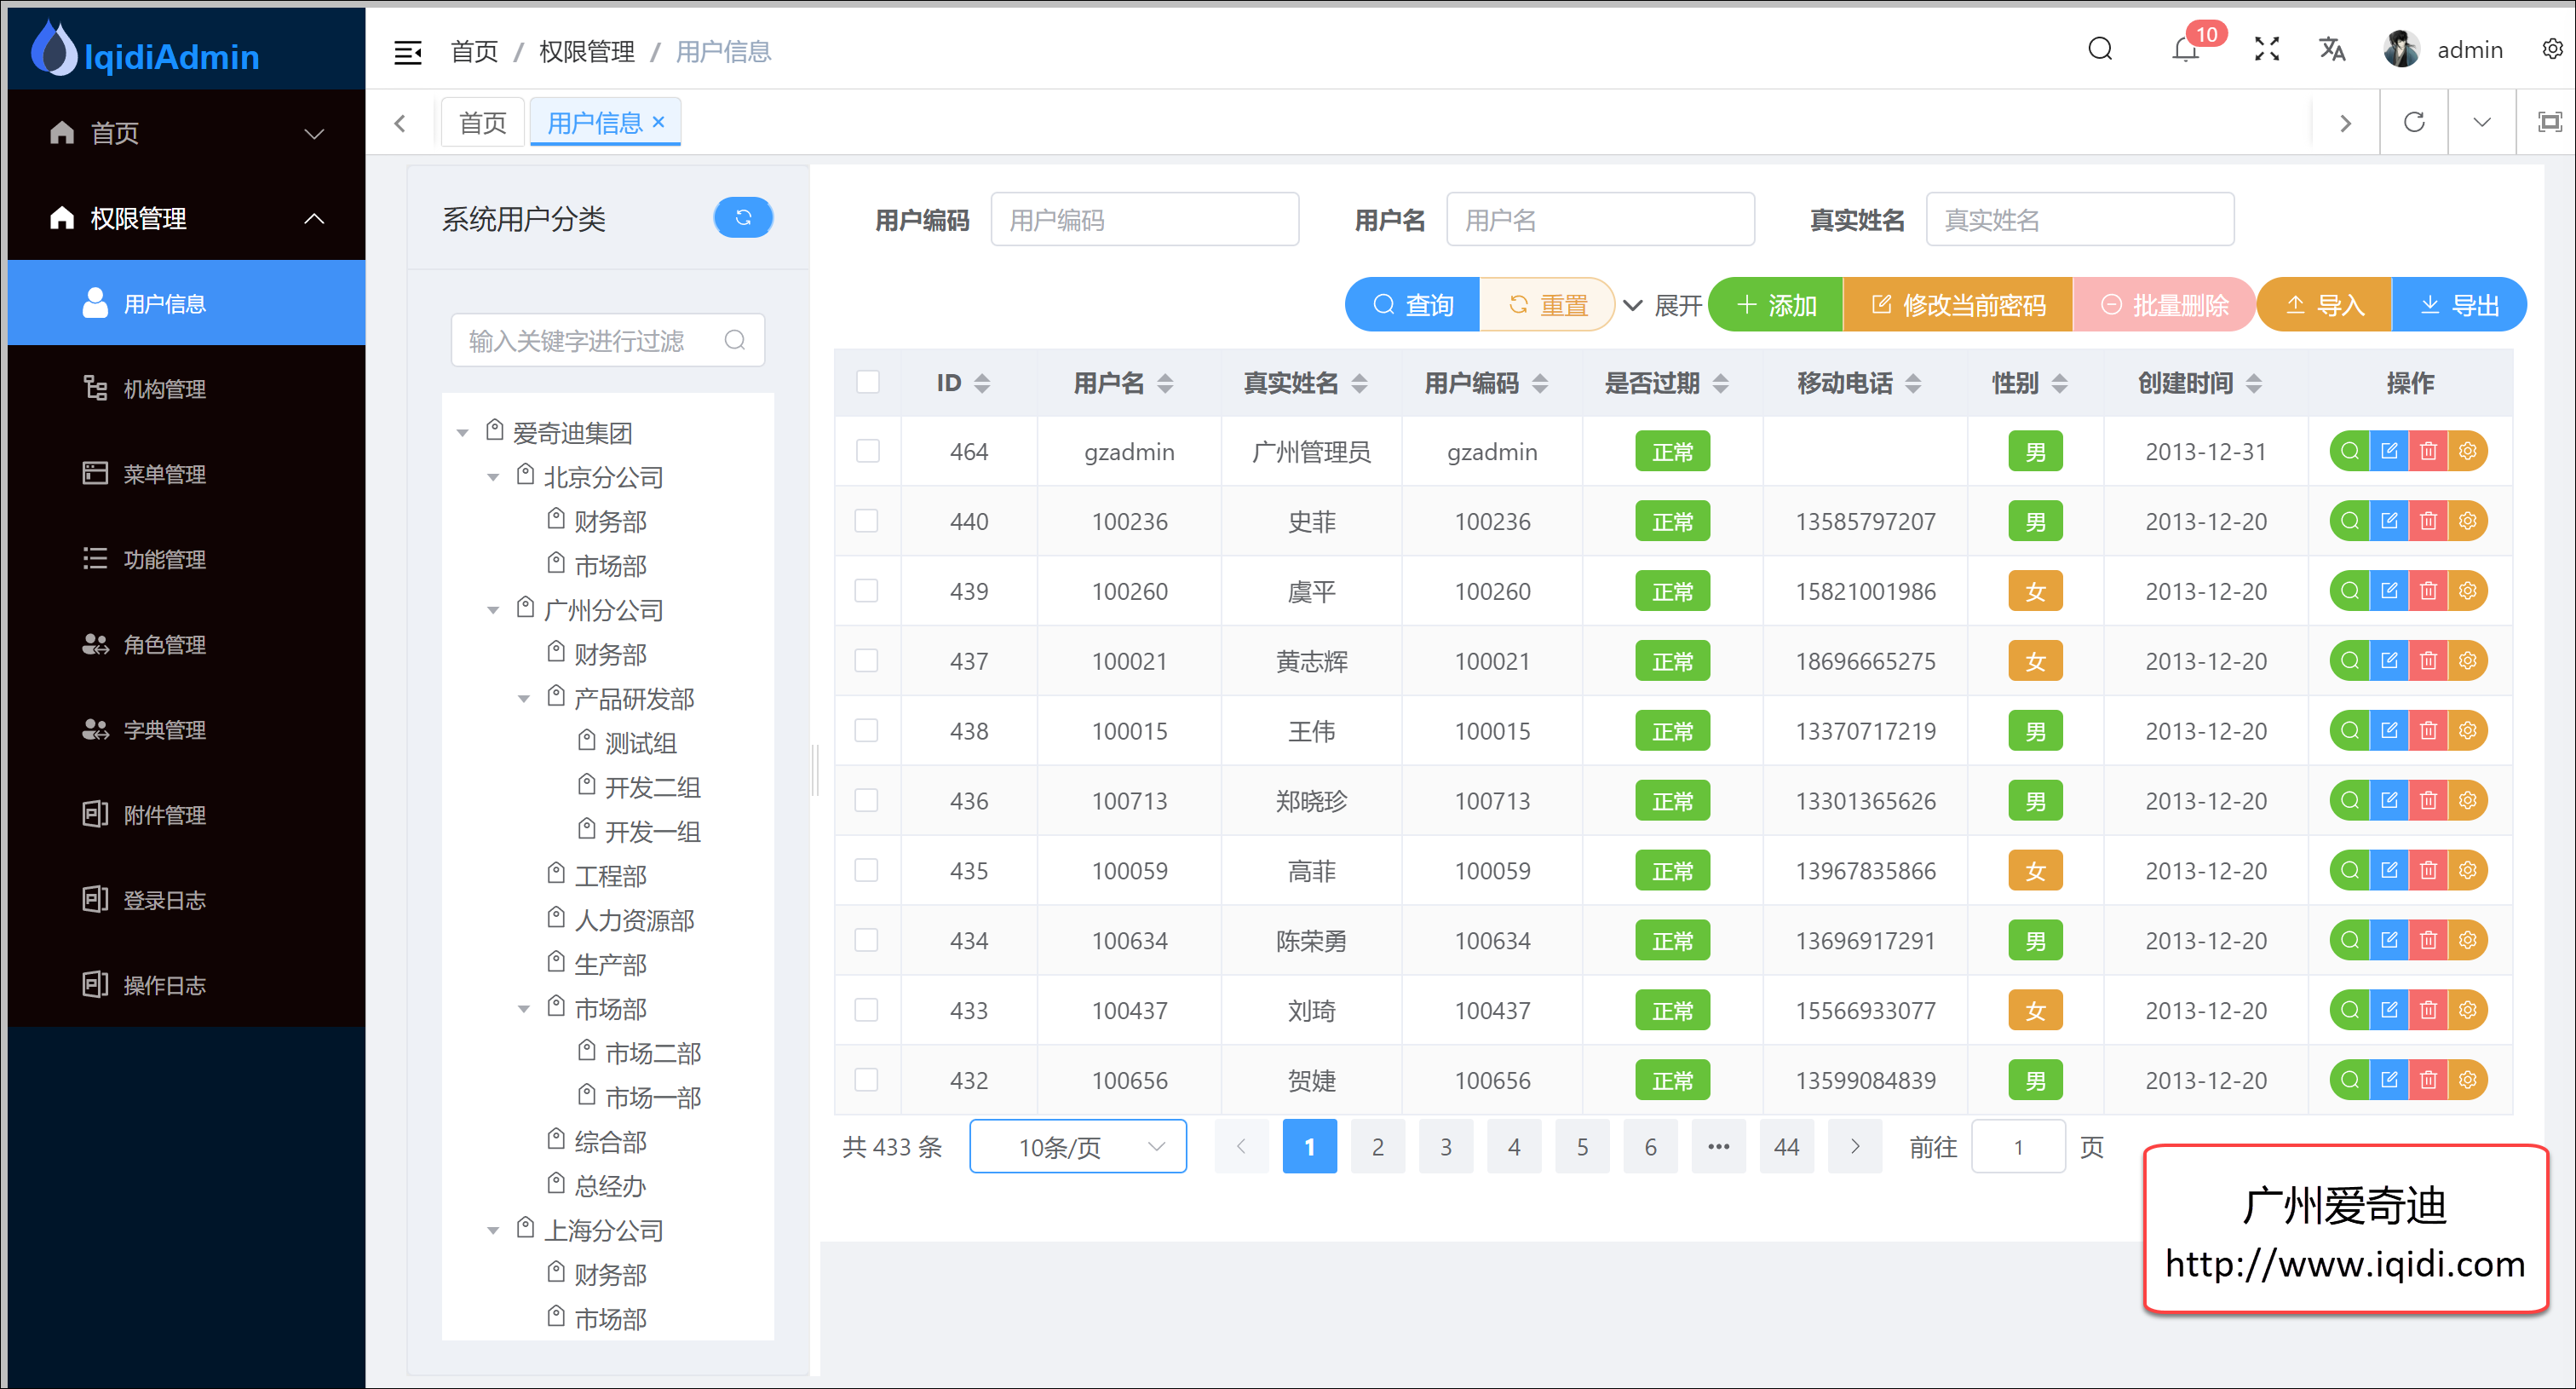
Task: Click the tab bar refresh icon
Action: [x=2414, y=122]
